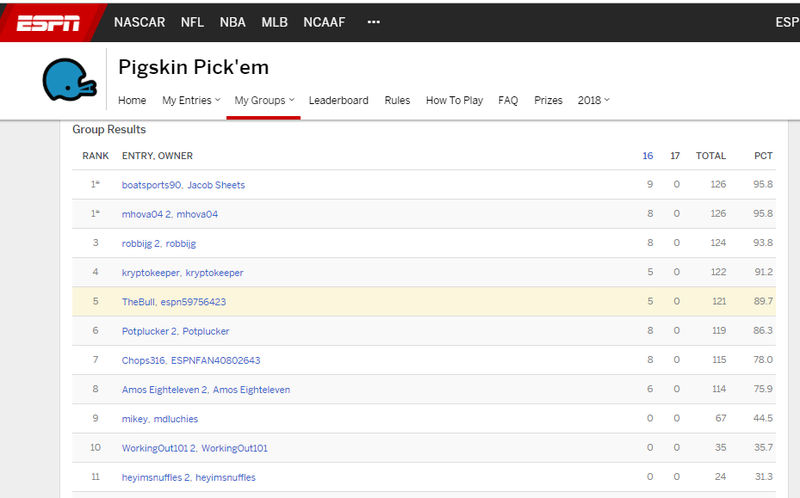Screen dimensions: 800x498
Task: Open the kryptokeeper entry
Action: 182,273
